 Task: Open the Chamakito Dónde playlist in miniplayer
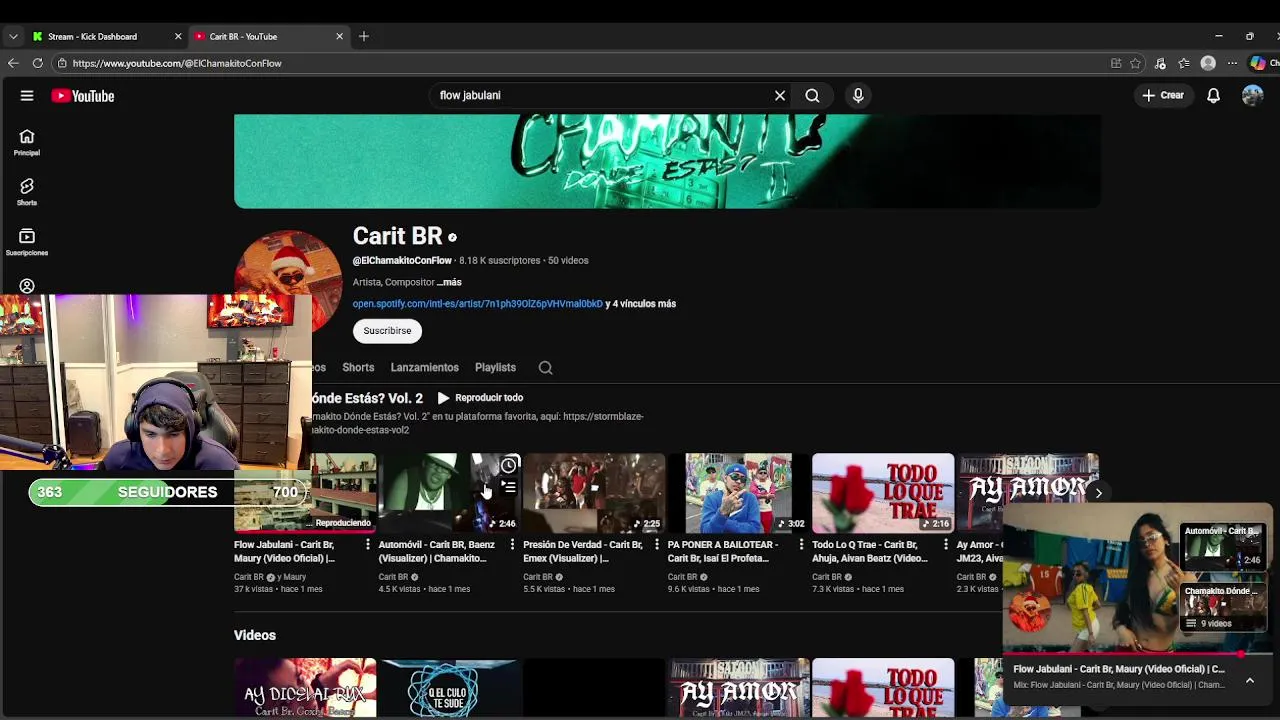(x=1221, y=609)
